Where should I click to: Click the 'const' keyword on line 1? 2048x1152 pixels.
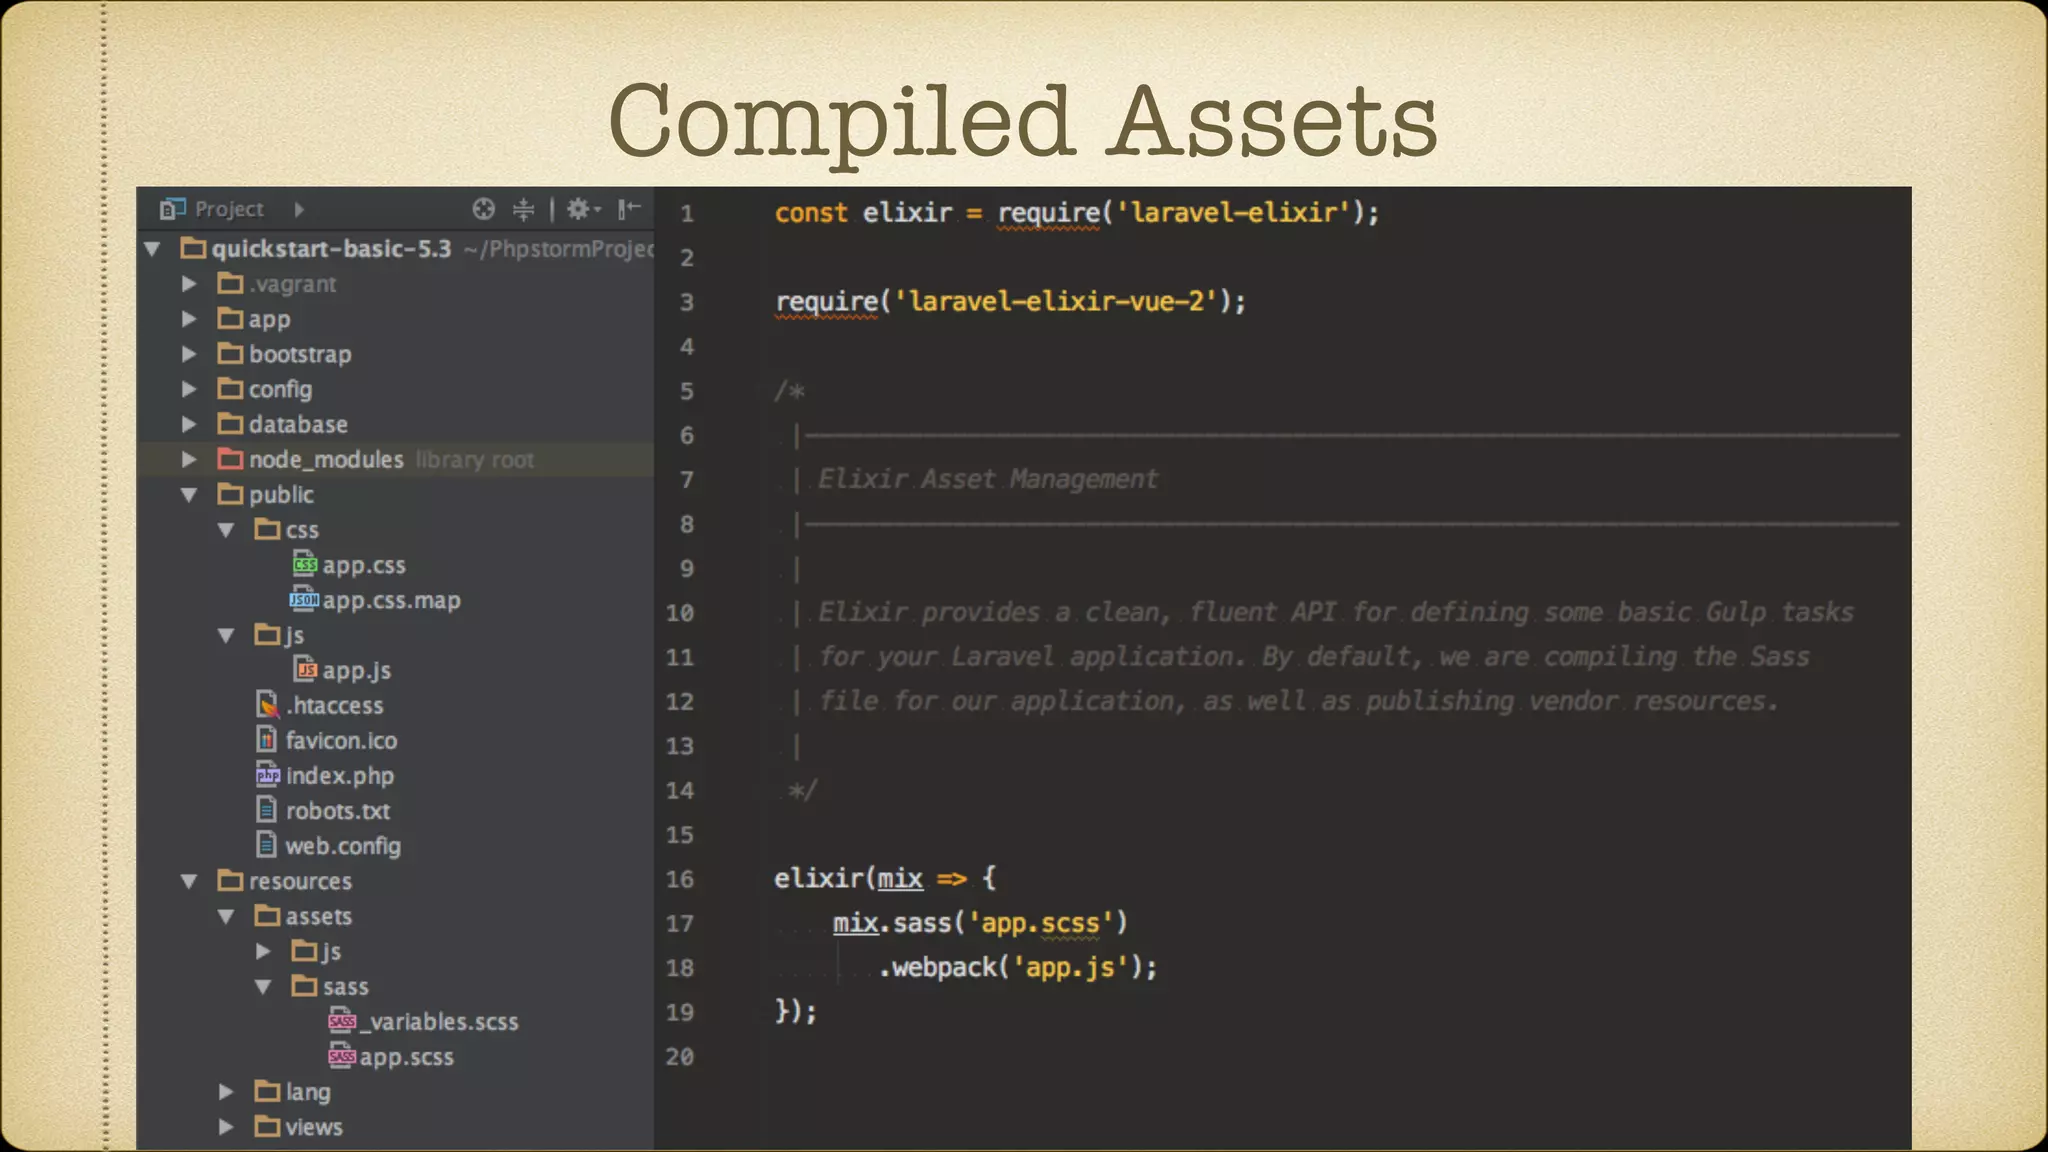click(x=811, y=213)
